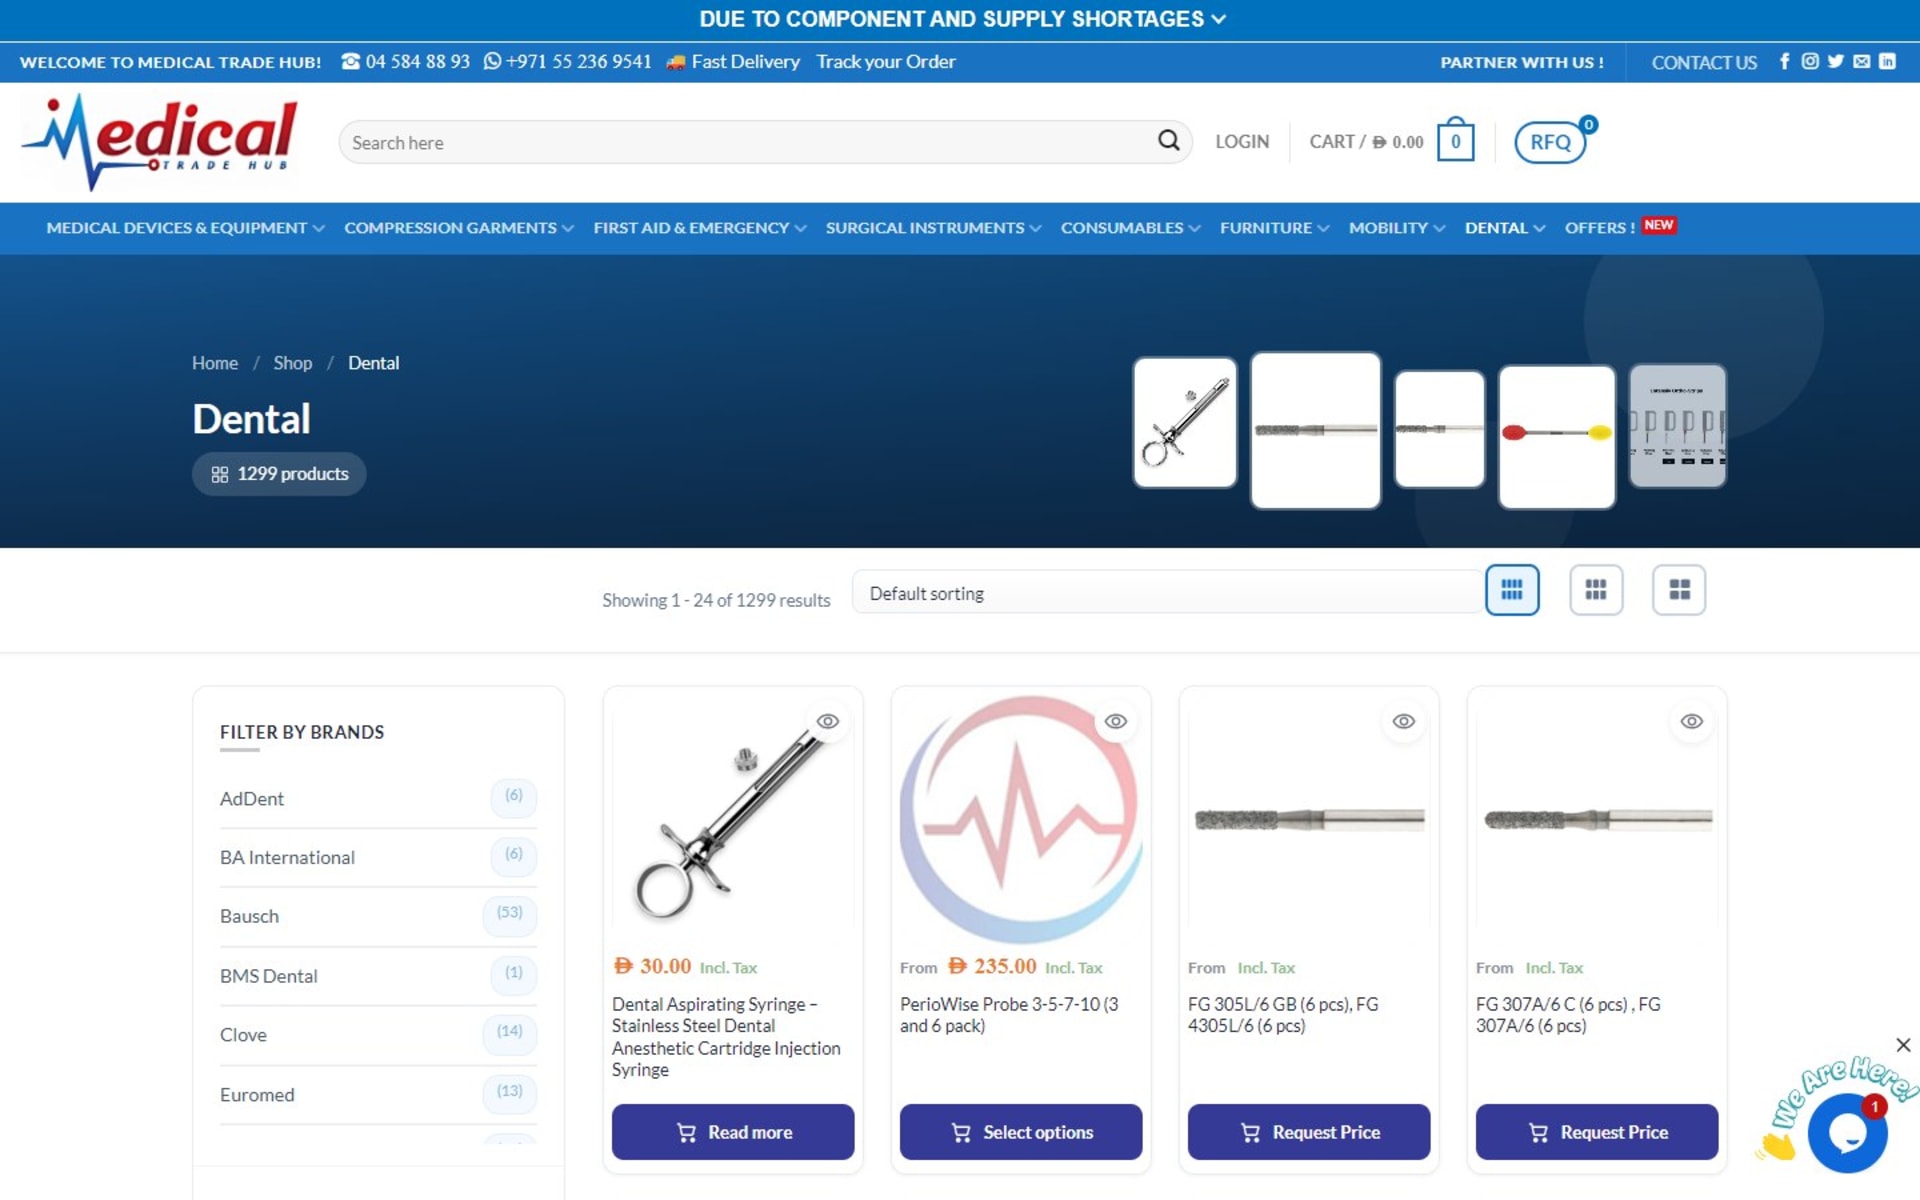Request price for FG 307A/6 C
The image size is (1920, 1200).
tap(1597, 1132)
